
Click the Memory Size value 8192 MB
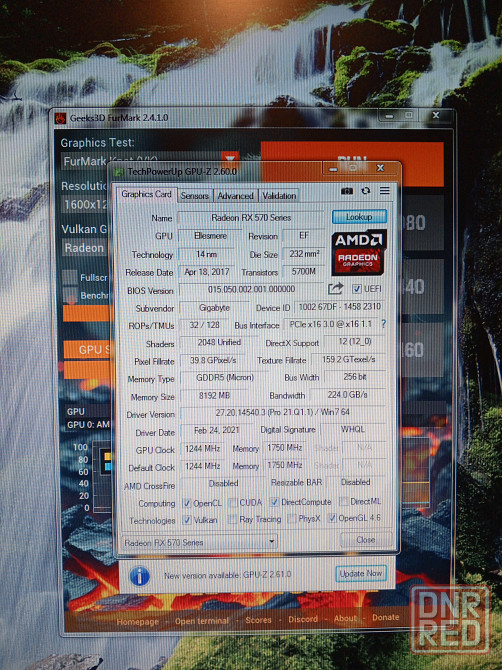(x=214, y=396)
